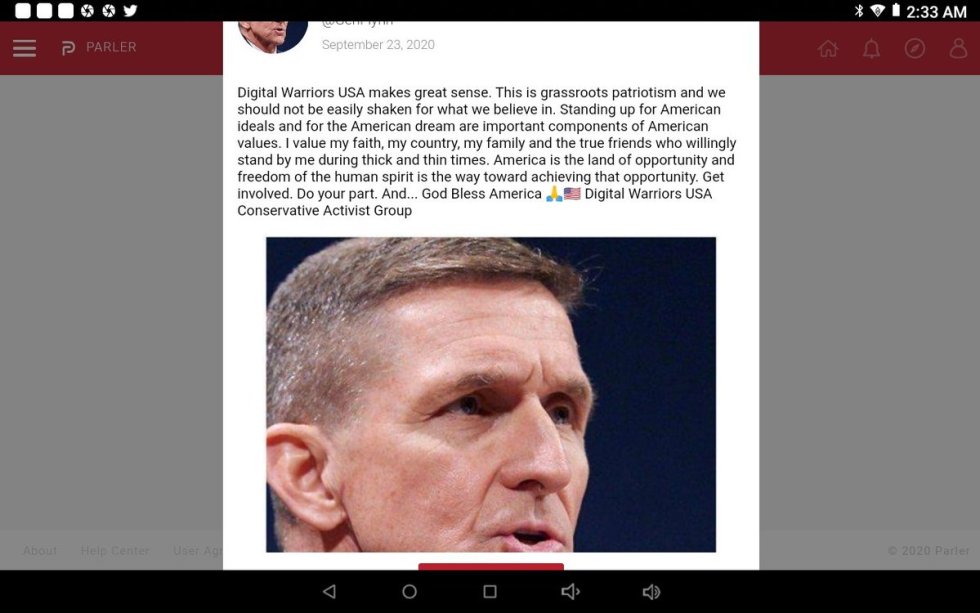The image size is (980, 613).
Task: Open the About footer link
Action: pos(40,551)
